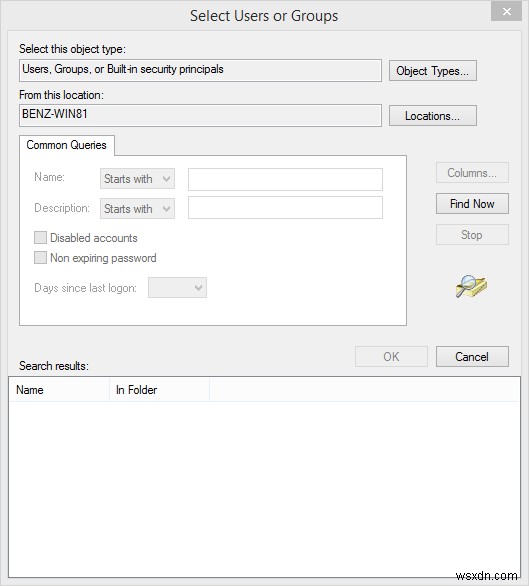Sort results by the In Folder column
Screen dimensions: 529x586
pos(159,390)
